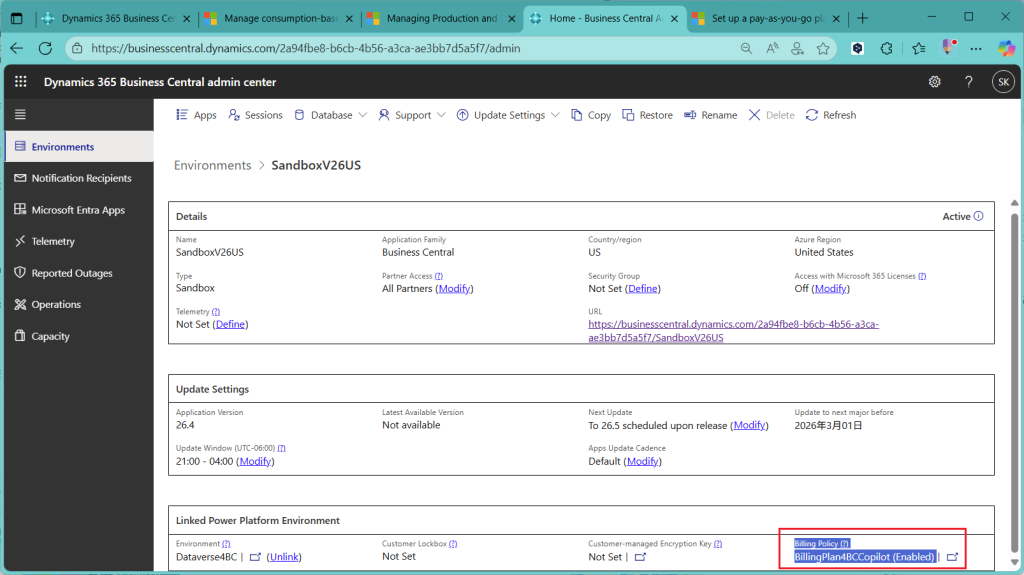Open Partner Access help tooltip
The image size is (1024, 575).
439,276
